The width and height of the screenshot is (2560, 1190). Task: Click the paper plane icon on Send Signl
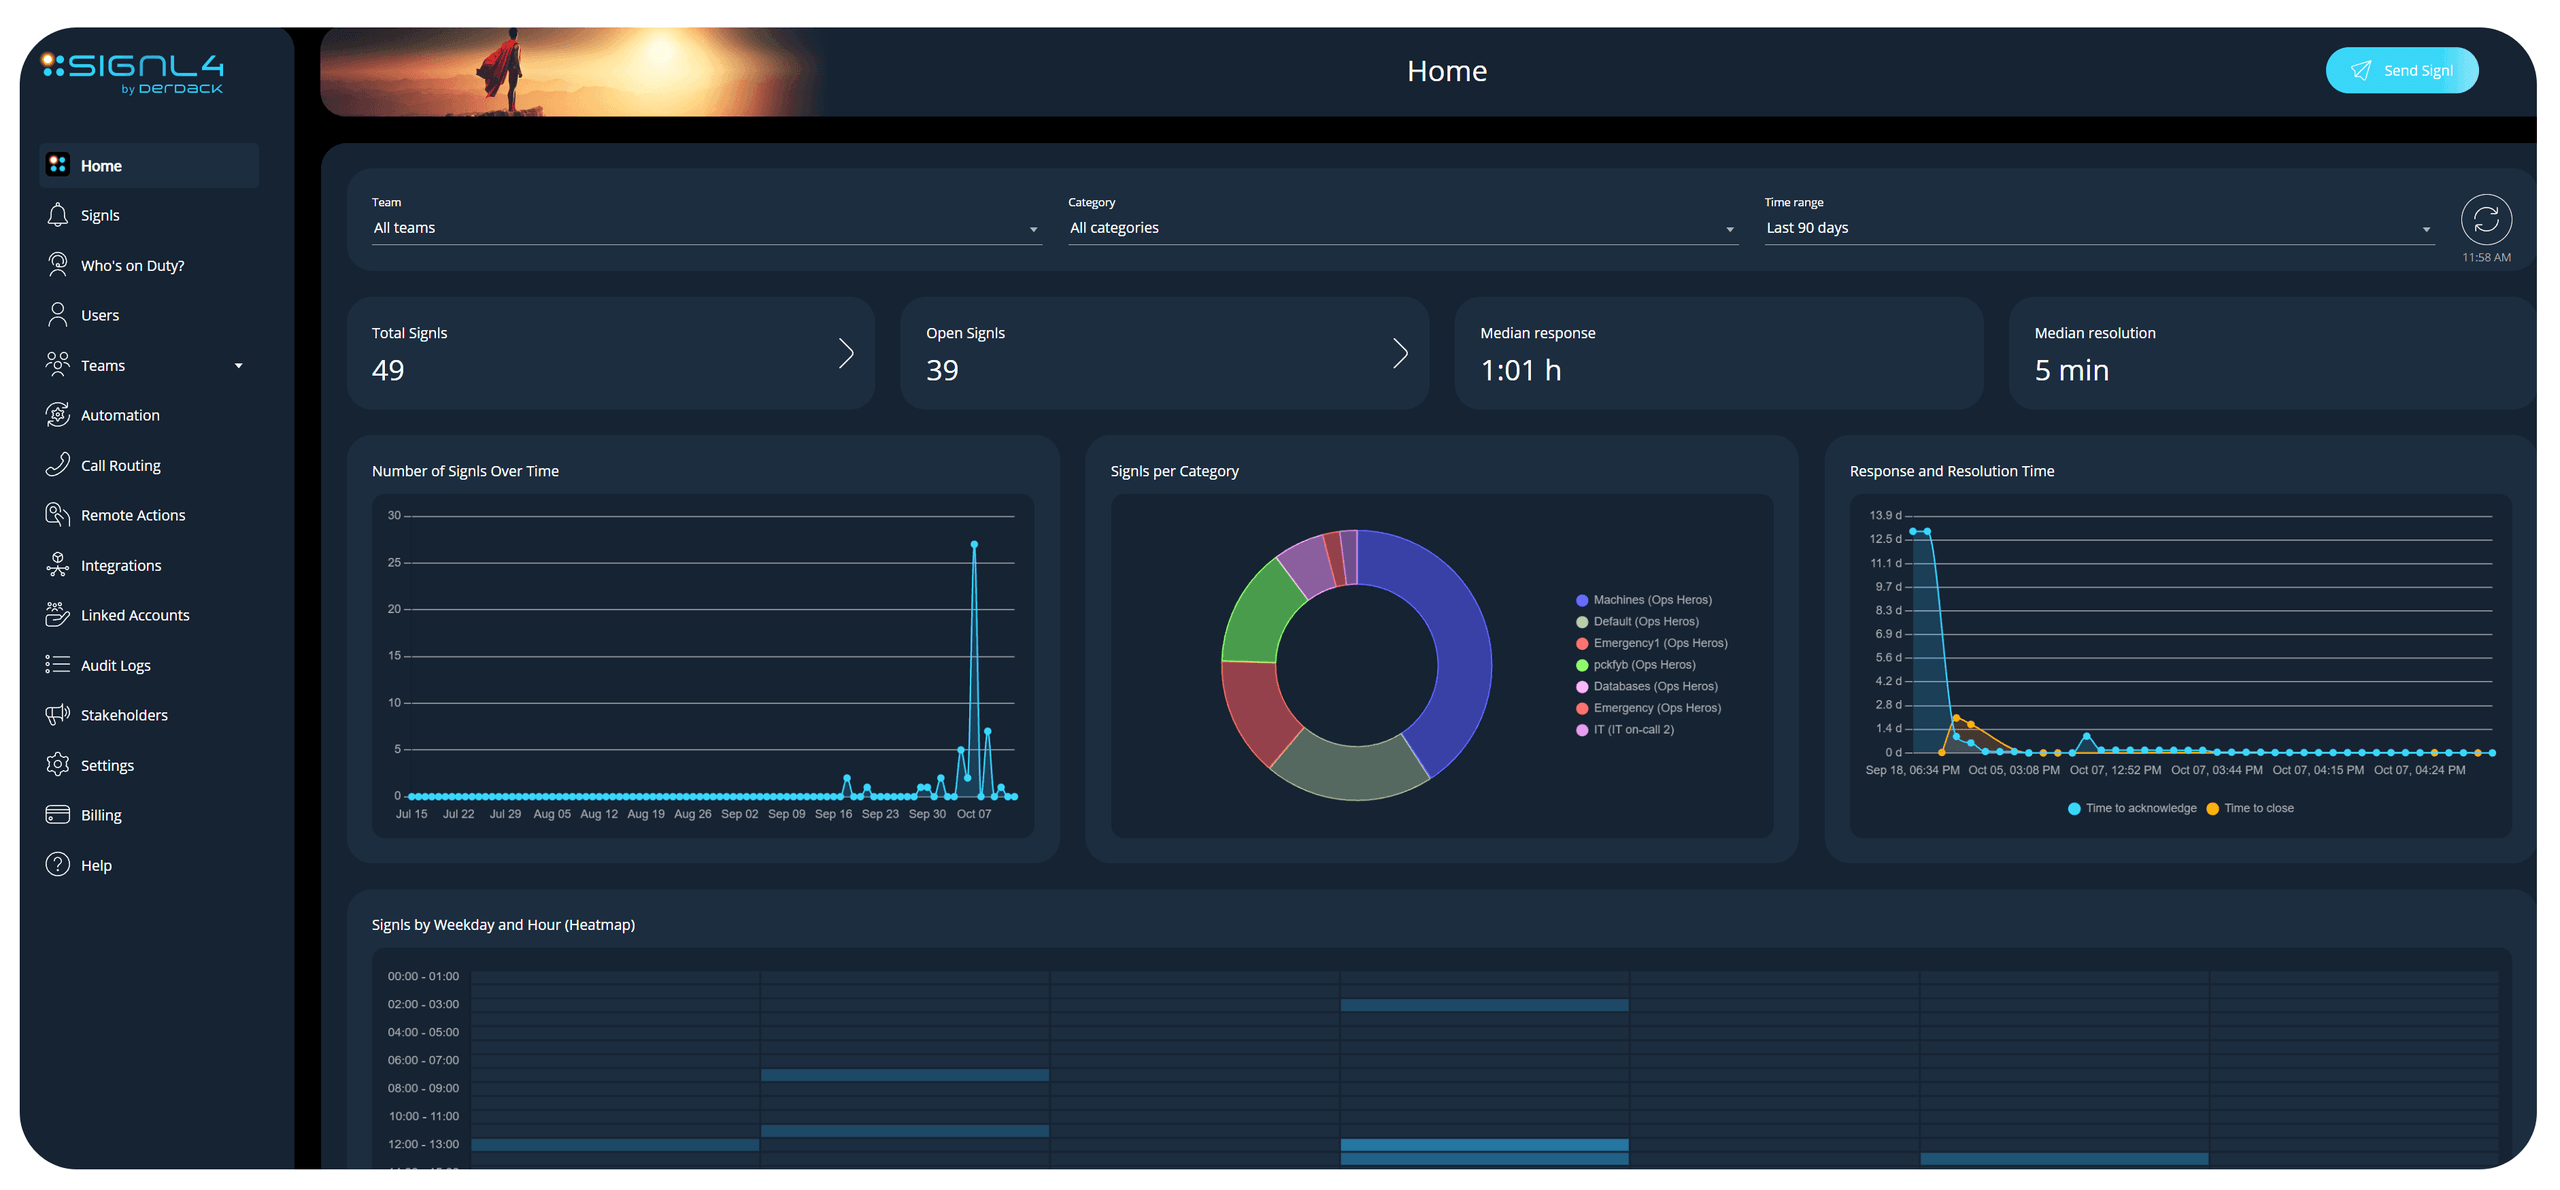(2360, 70)
